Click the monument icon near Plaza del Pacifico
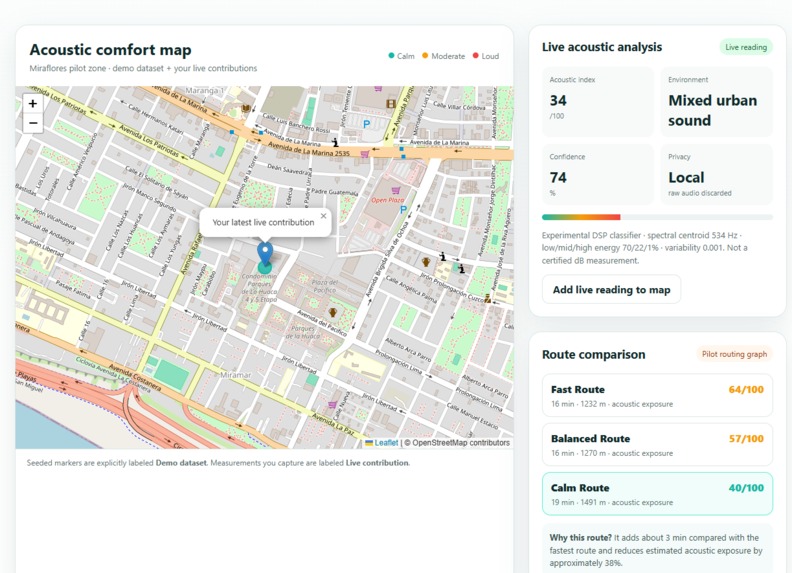This screenshot has height=573, width=792. [333, 313]
